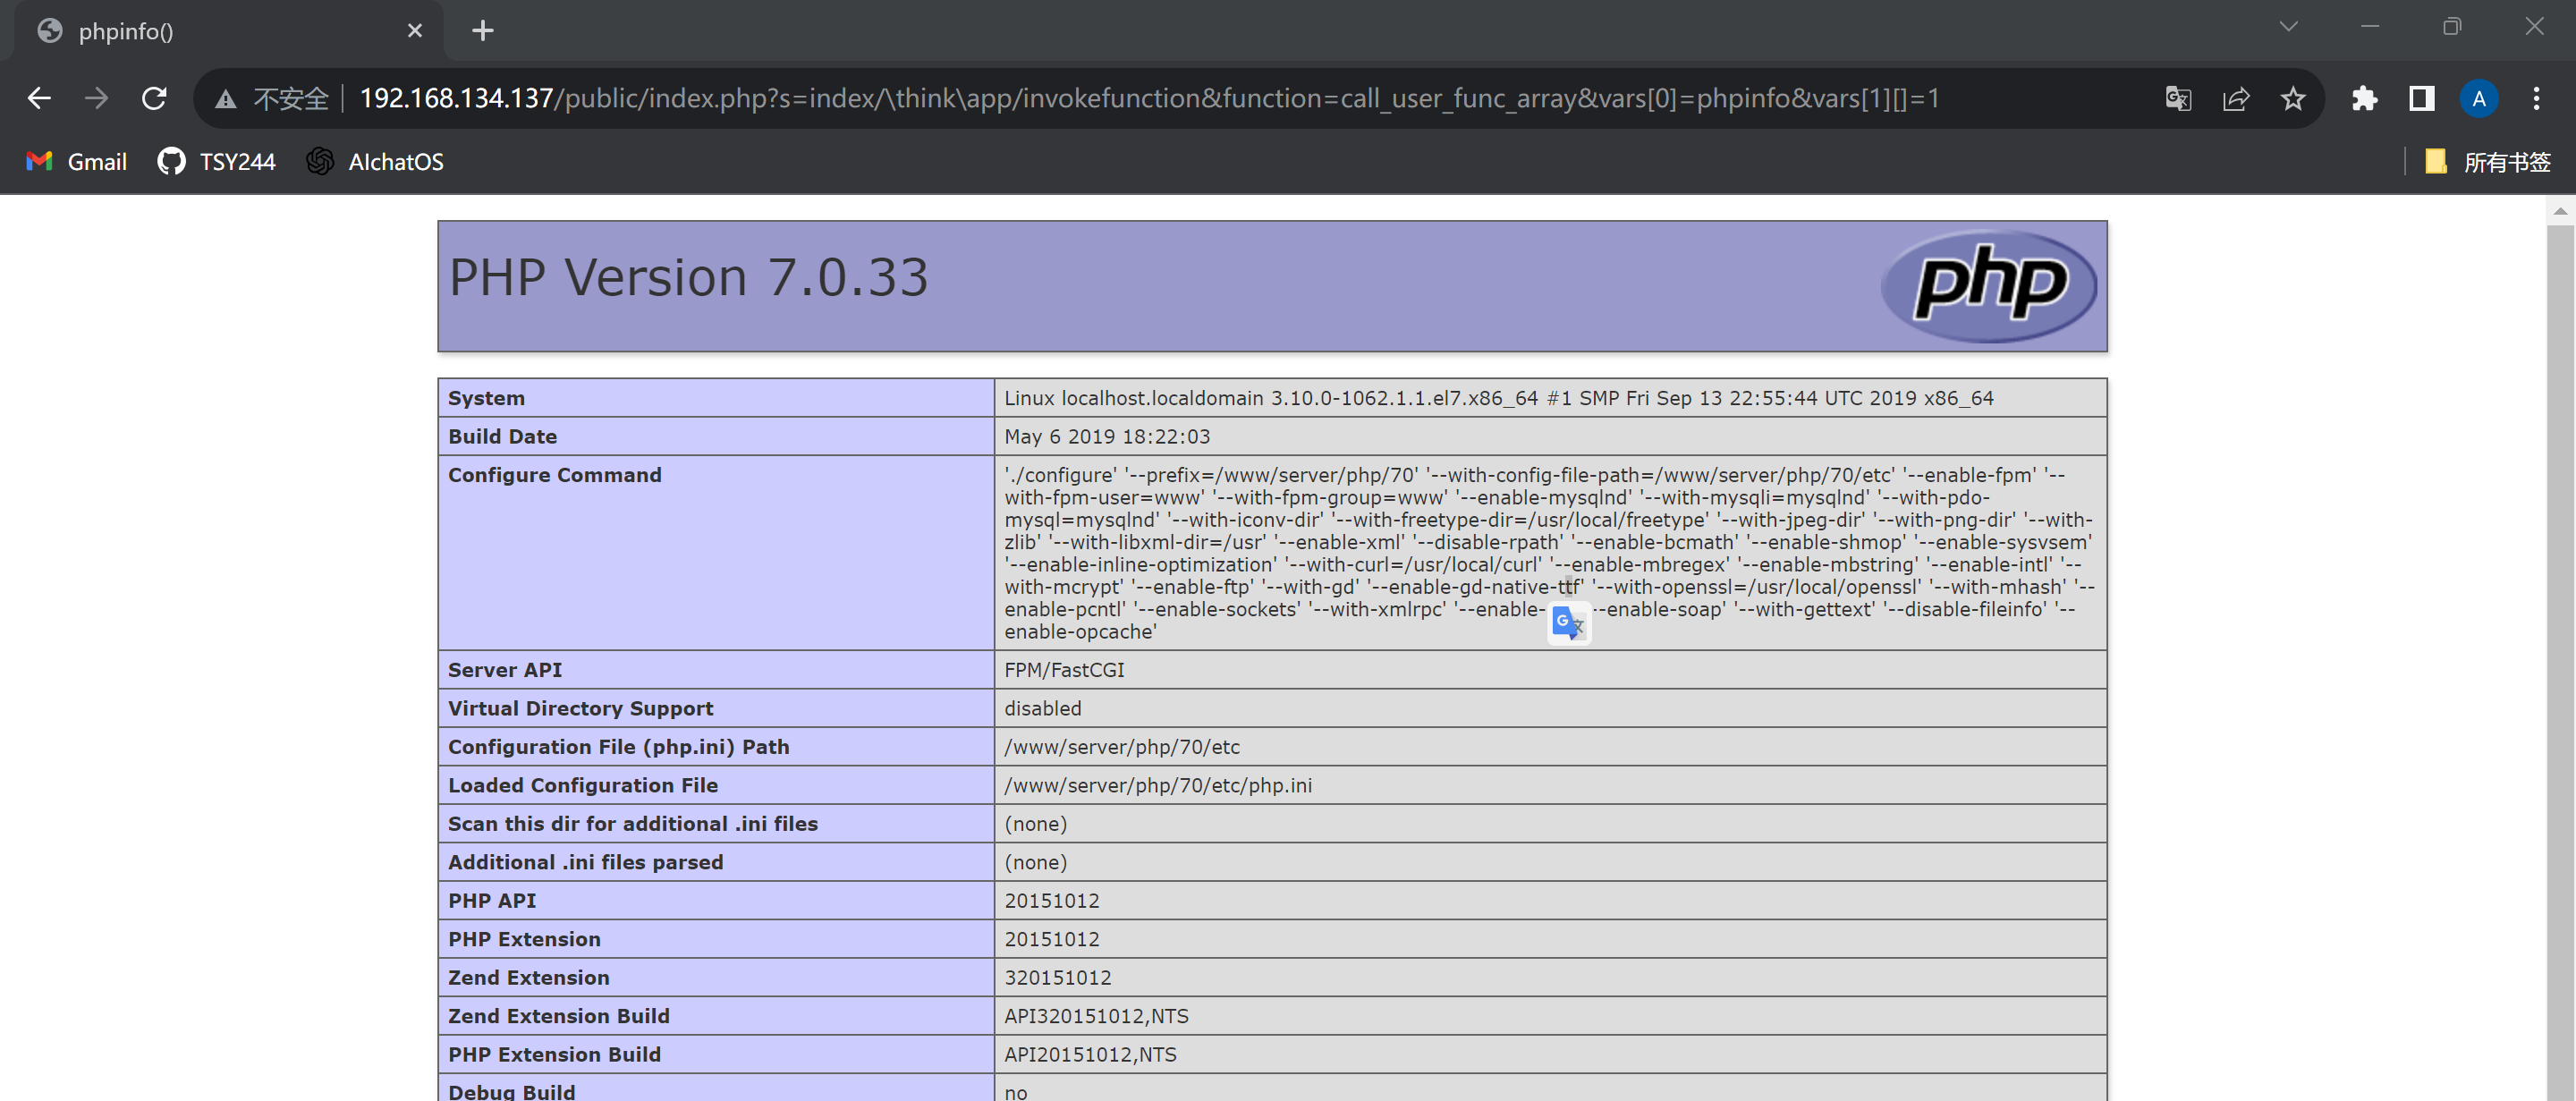Open the Gmail bookmark
2576x1101 pixels.
pyautogui.click(x=77, y=161)
